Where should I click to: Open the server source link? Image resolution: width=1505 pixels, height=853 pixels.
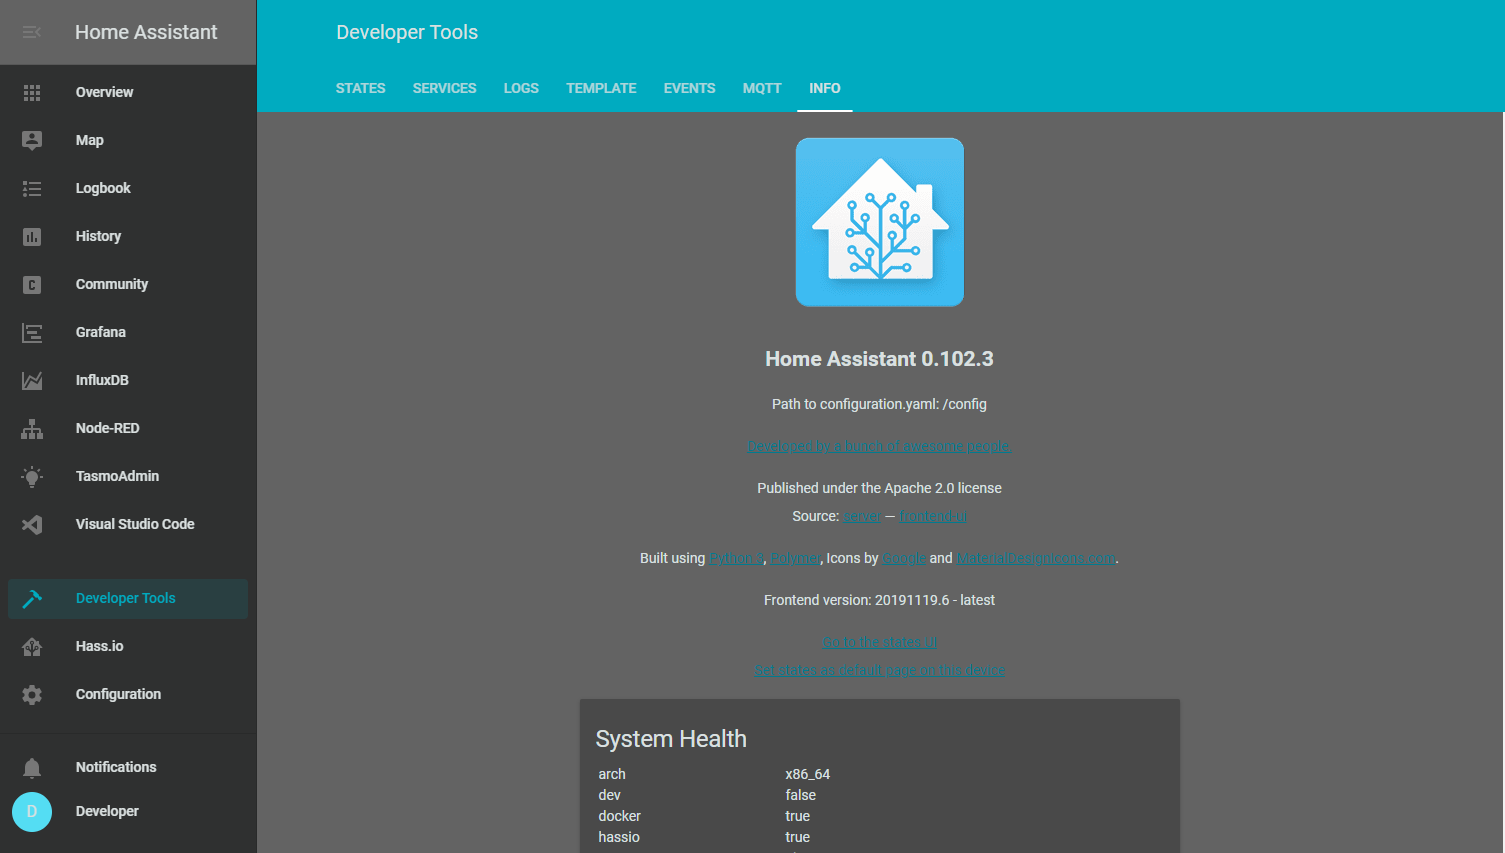(862, 516)
